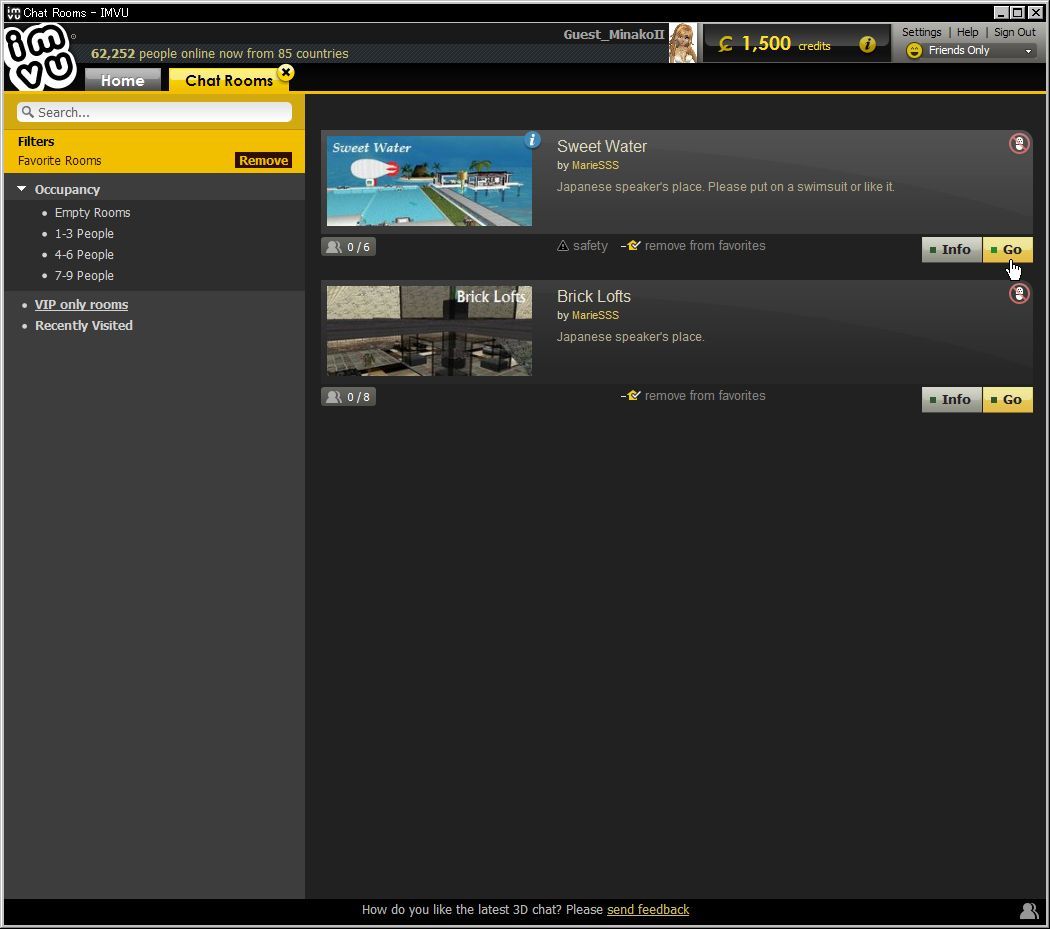Viewport: 1050px width, 929px height.
Task: Select the Chat Rooms tab
Action: tap(229, 80)
